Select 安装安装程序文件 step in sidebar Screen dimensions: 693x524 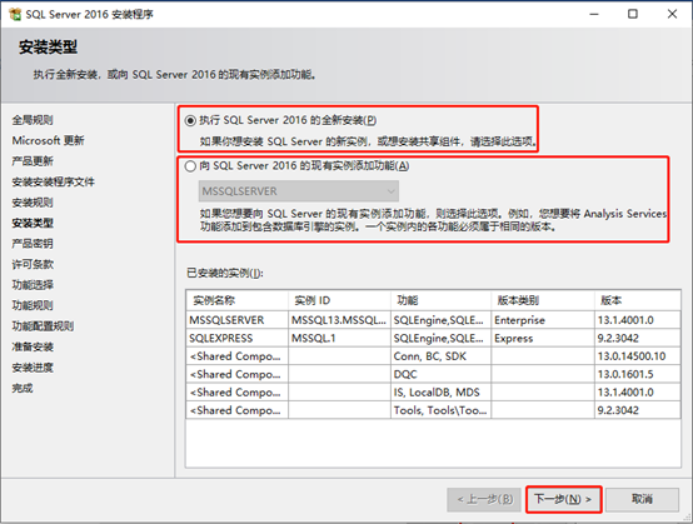click(x=53, y=182)
